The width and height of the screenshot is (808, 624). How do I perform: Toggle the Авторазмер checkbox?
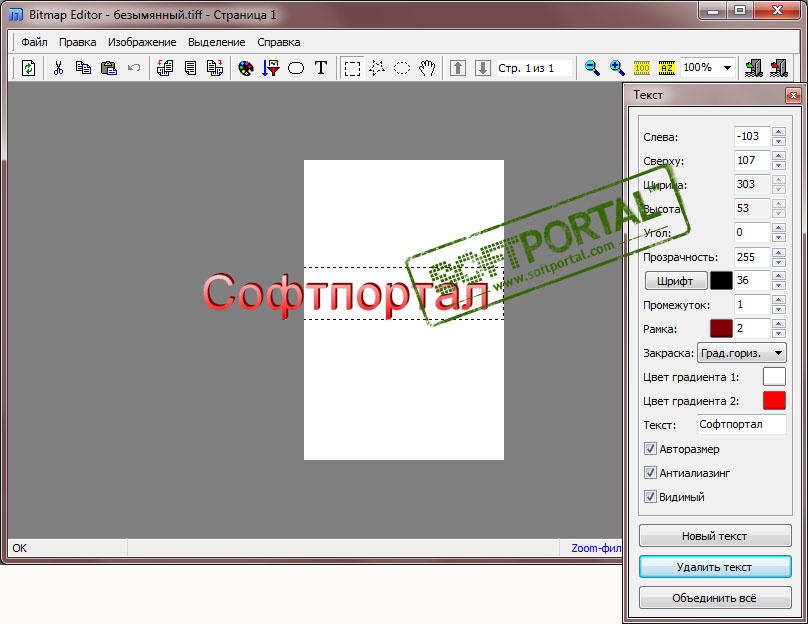(x=650, y=449)
